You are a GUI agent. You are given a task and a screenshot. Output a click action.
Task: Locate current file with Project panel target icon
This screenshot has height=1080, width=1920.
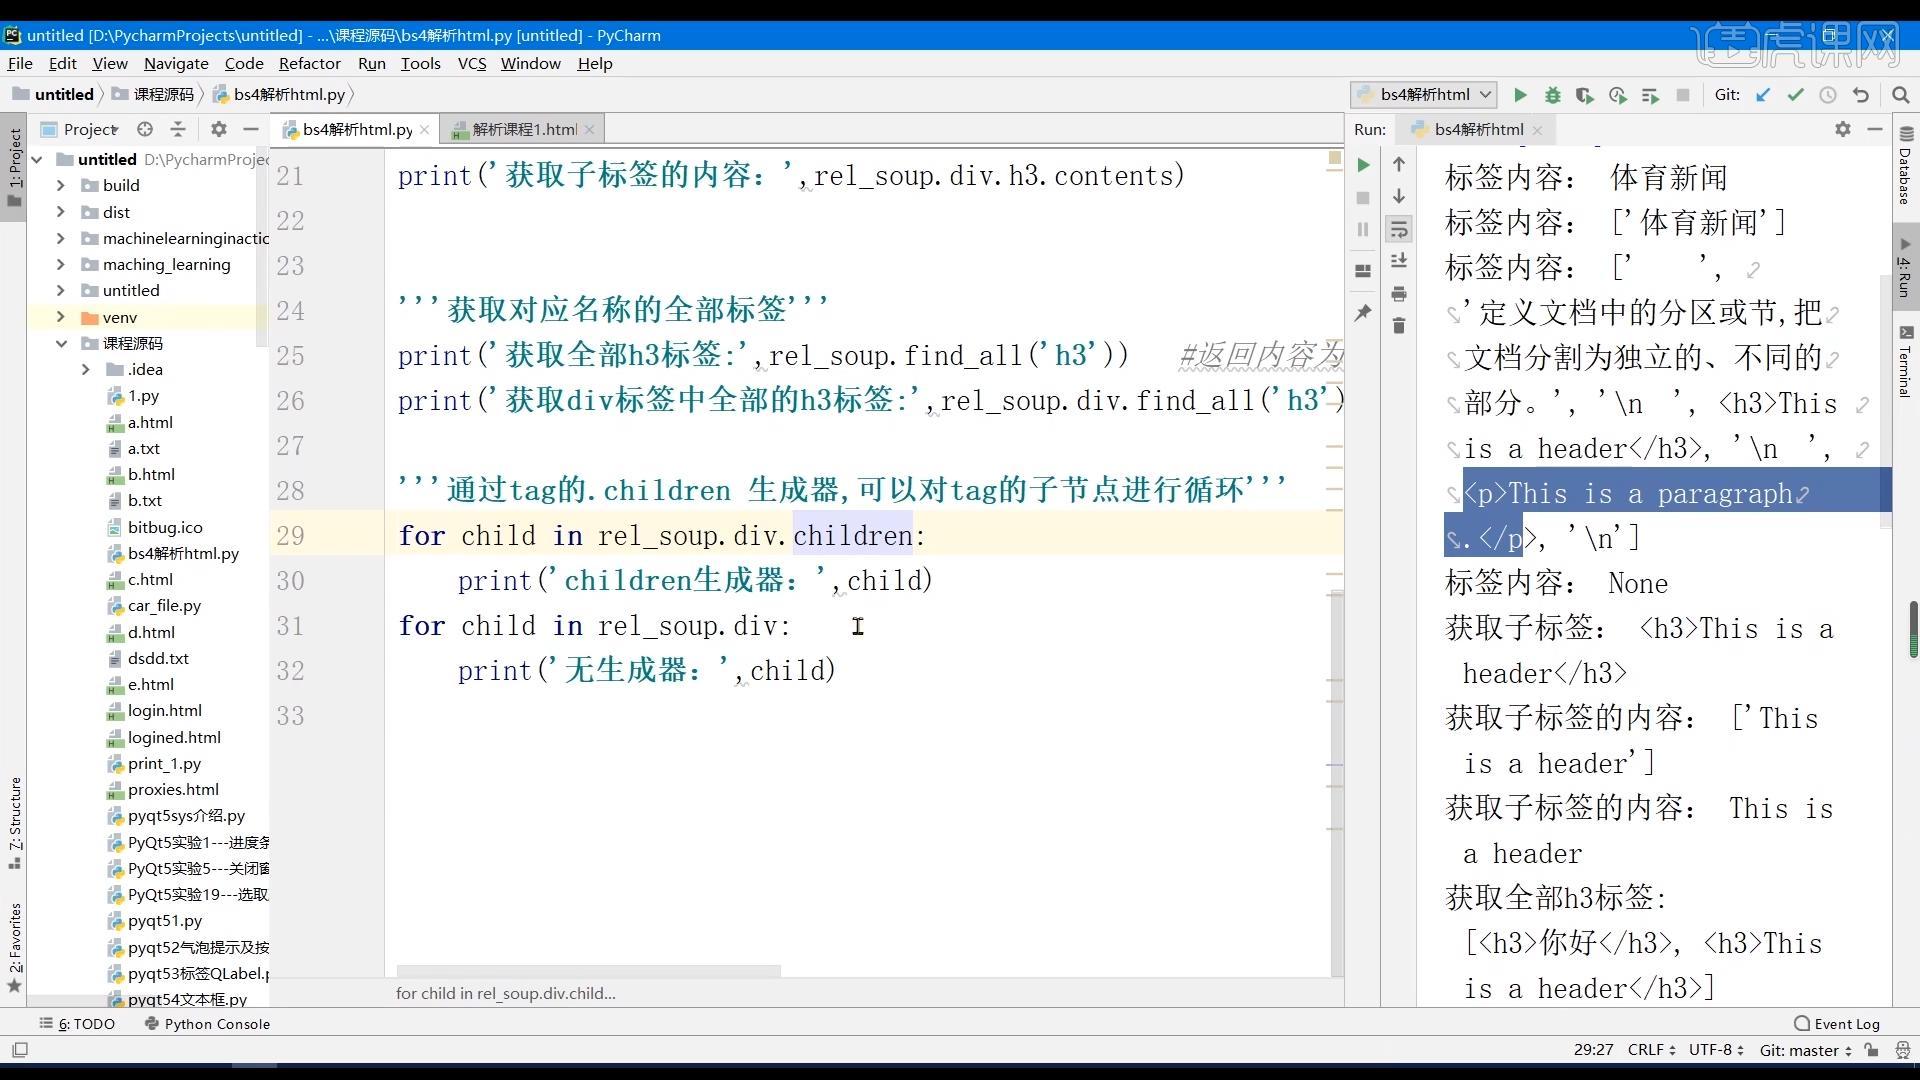pyautogui.click(x=145, y=129)
